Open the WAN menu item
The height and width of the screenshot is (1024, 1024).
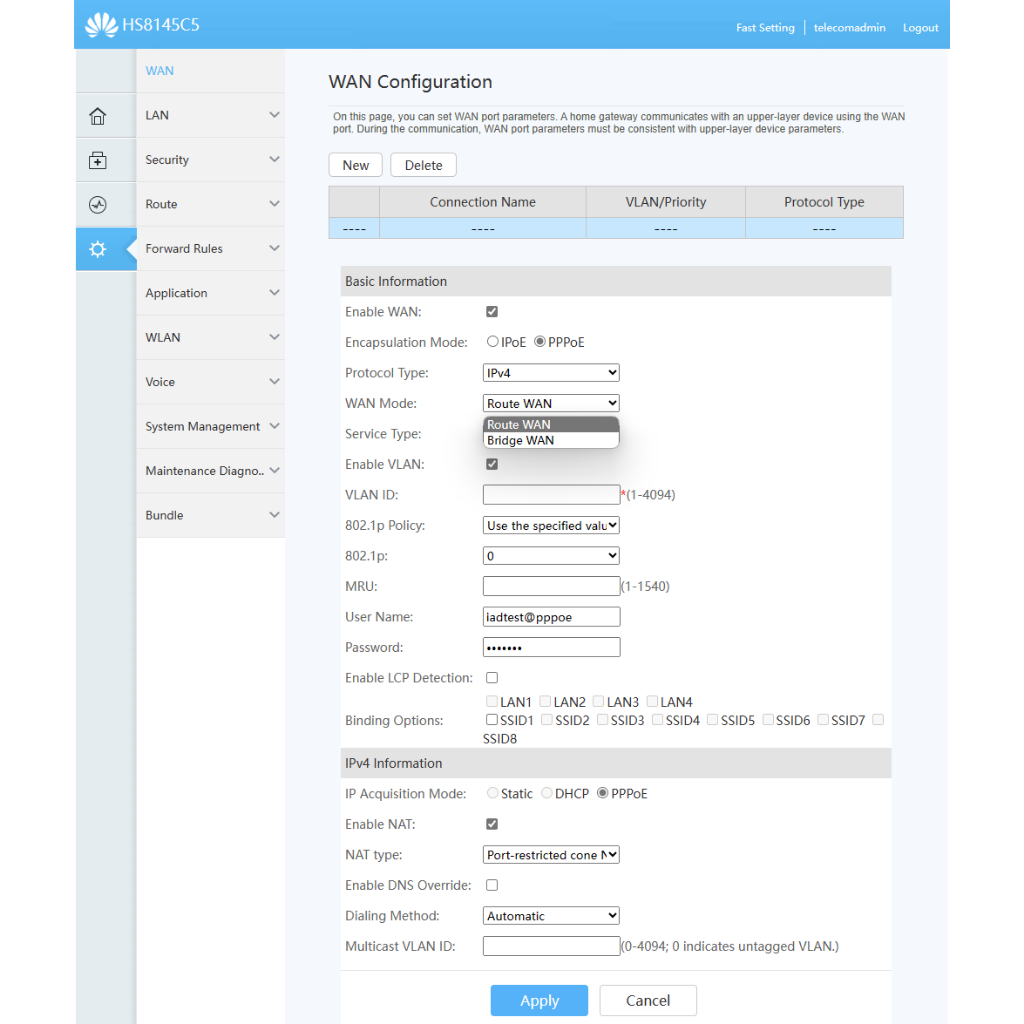pos(160,71)
